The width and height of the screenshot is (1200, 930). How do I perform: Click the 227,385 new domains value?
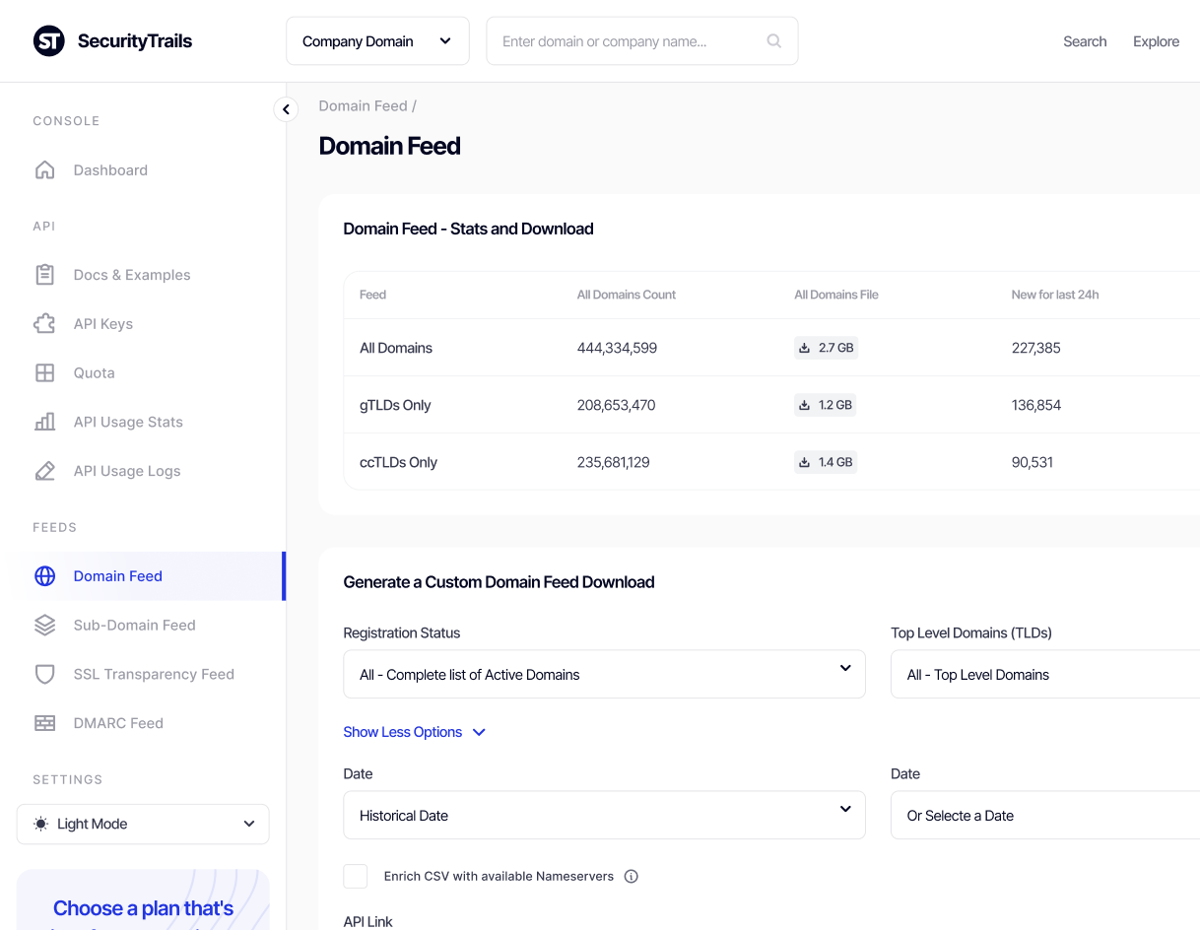[x=1036, y=348]
